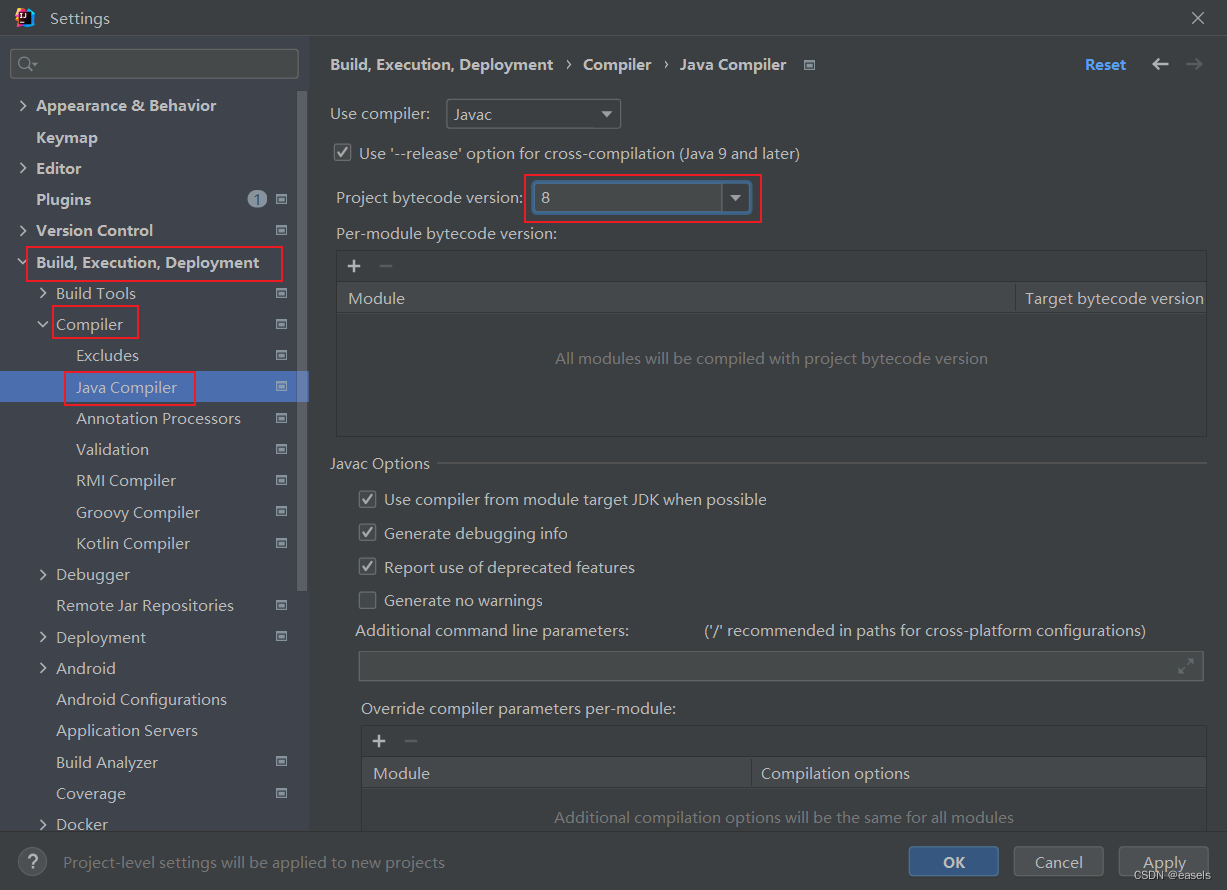The image size is (1227, 890).
Task: Click the Compilation options column header
Action: coord(978,773)
